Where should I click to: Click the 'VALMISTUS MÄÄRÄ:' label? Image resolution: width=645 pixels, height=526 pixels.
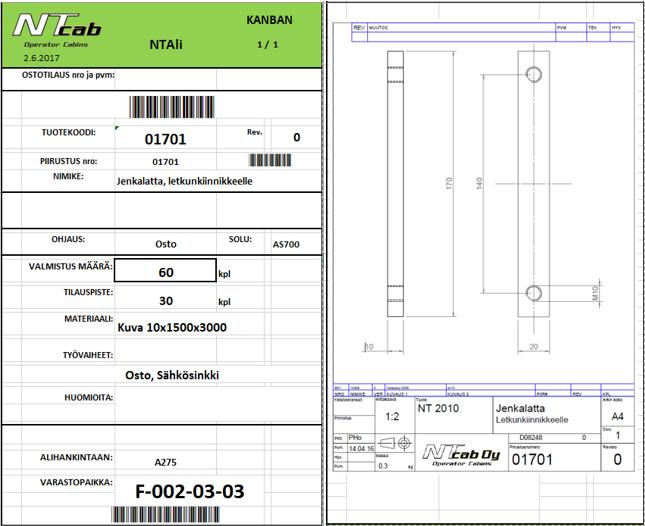(x=71, y=266)
